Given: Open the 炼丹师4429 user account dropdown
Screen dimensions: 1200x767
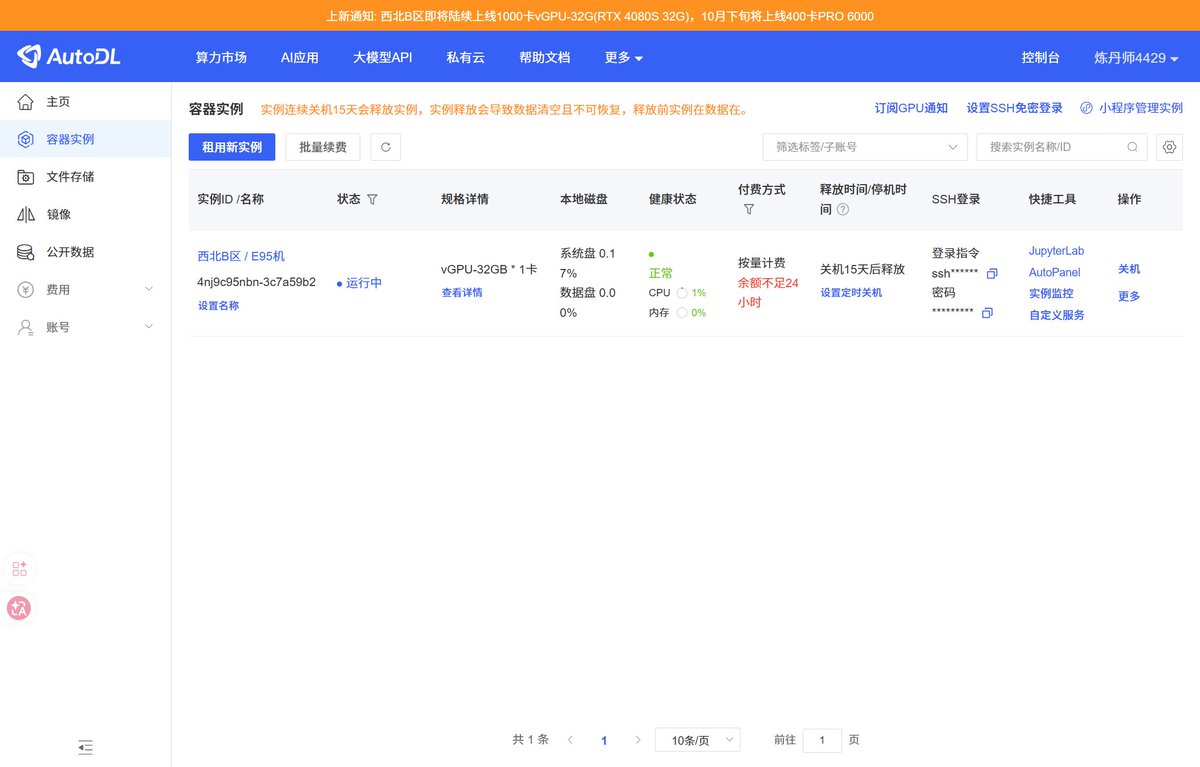Looking at the screenshot, I should click(x=1136, y=58).
